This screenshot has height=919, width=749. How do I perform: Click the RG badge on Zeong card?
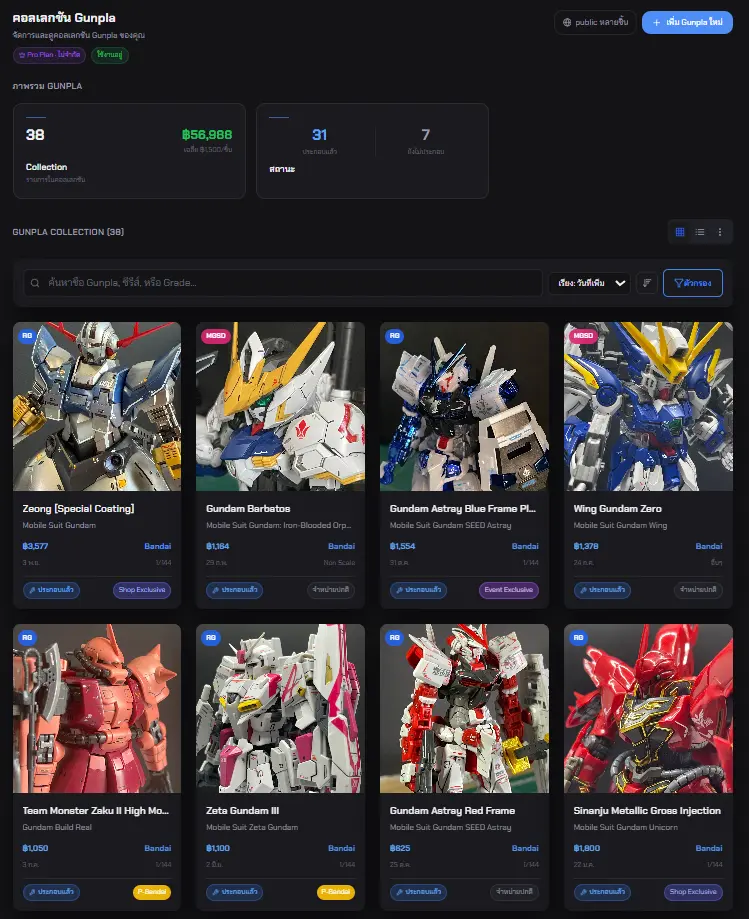pyautogui.click(x=27, y=336)
